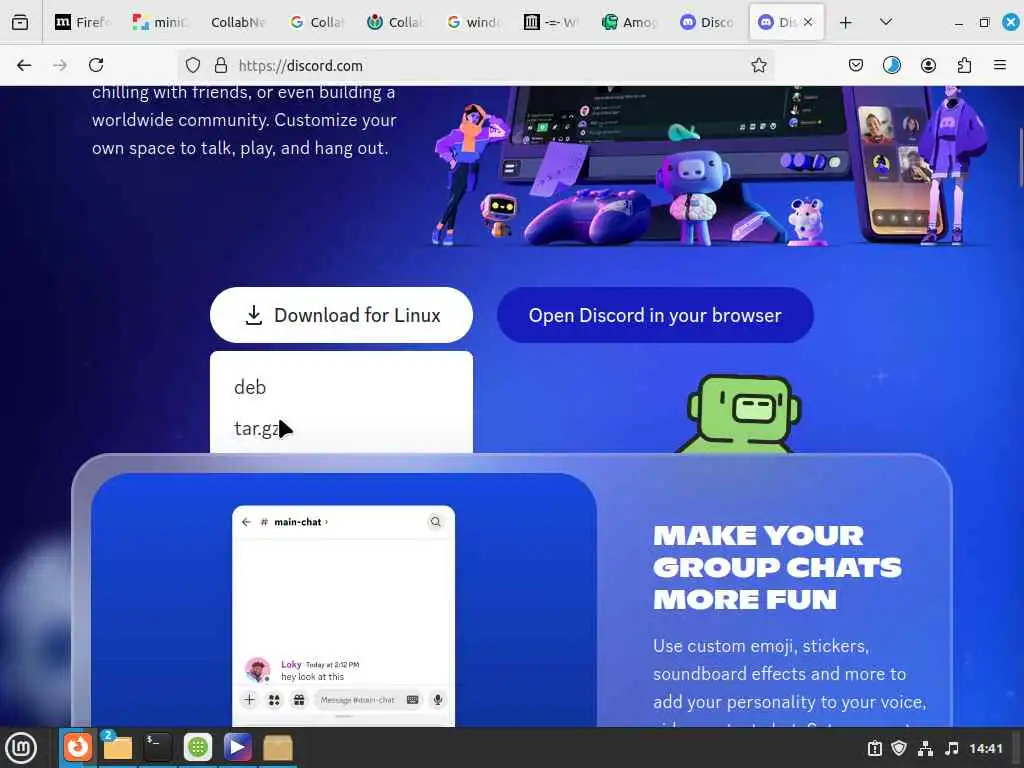Open the Firefox account icon
The image size is (1024, 768).
click(x=928, y=65)
